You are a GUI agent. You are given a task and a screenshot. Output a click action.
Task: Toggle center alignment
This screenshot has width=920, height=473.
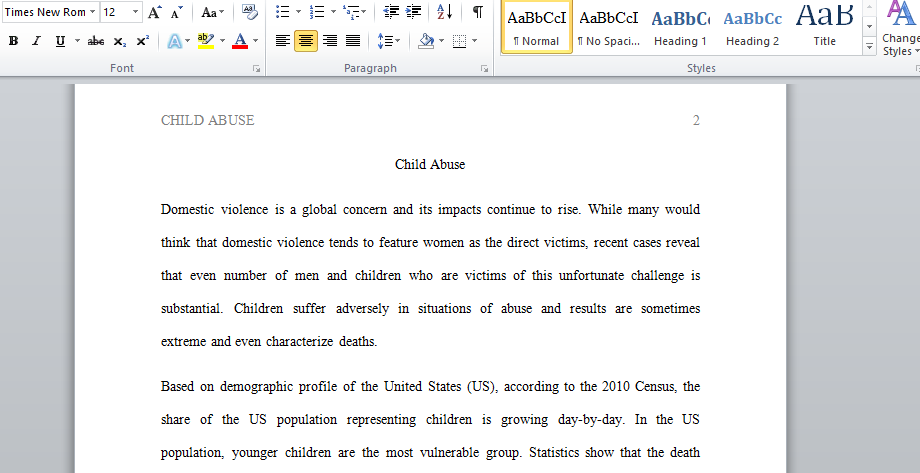pos(306,41)
